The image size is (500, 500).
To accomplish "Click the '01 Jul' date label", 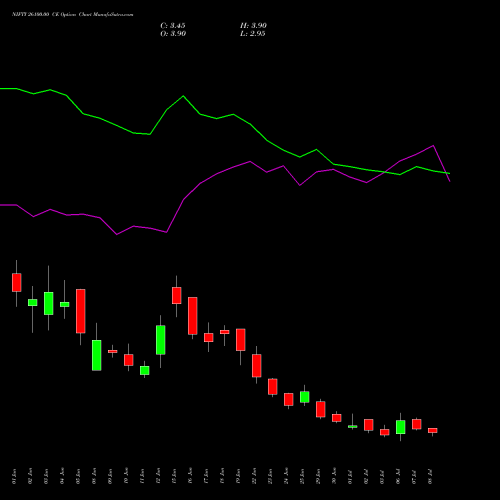I will coord(350,476).
